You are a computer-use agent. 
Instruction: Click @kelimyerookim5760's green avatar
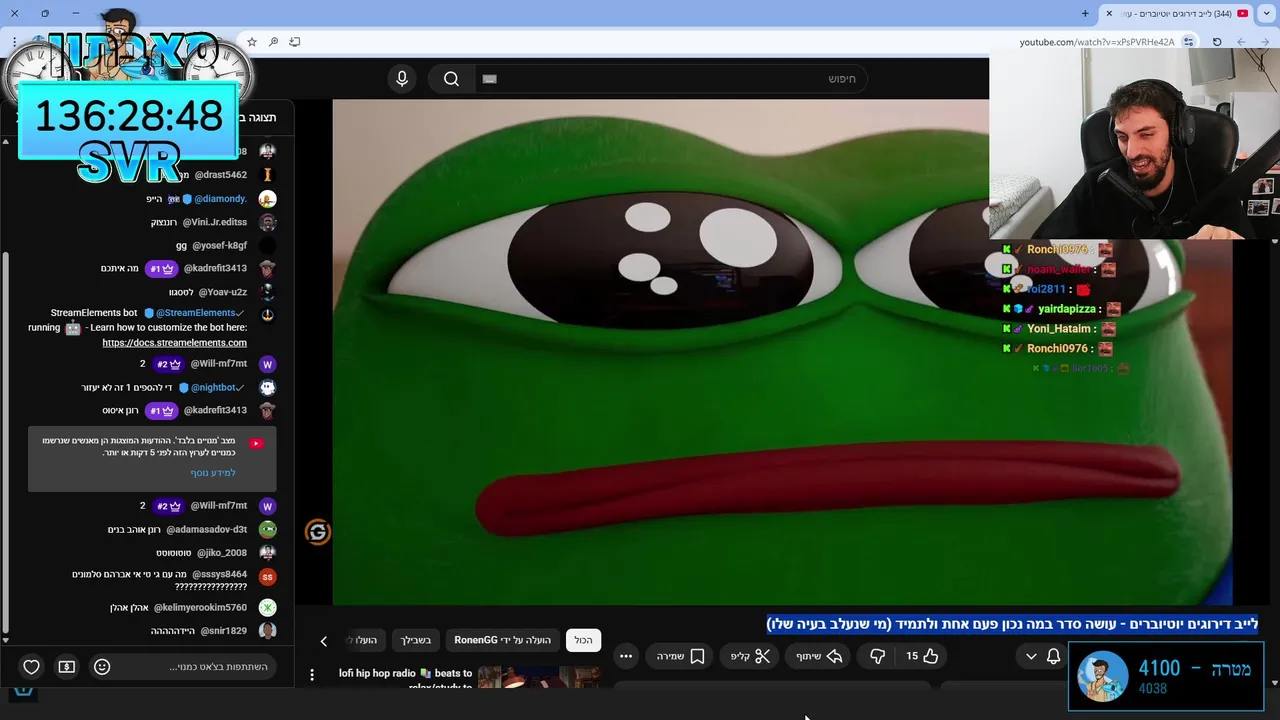[267, 608]
